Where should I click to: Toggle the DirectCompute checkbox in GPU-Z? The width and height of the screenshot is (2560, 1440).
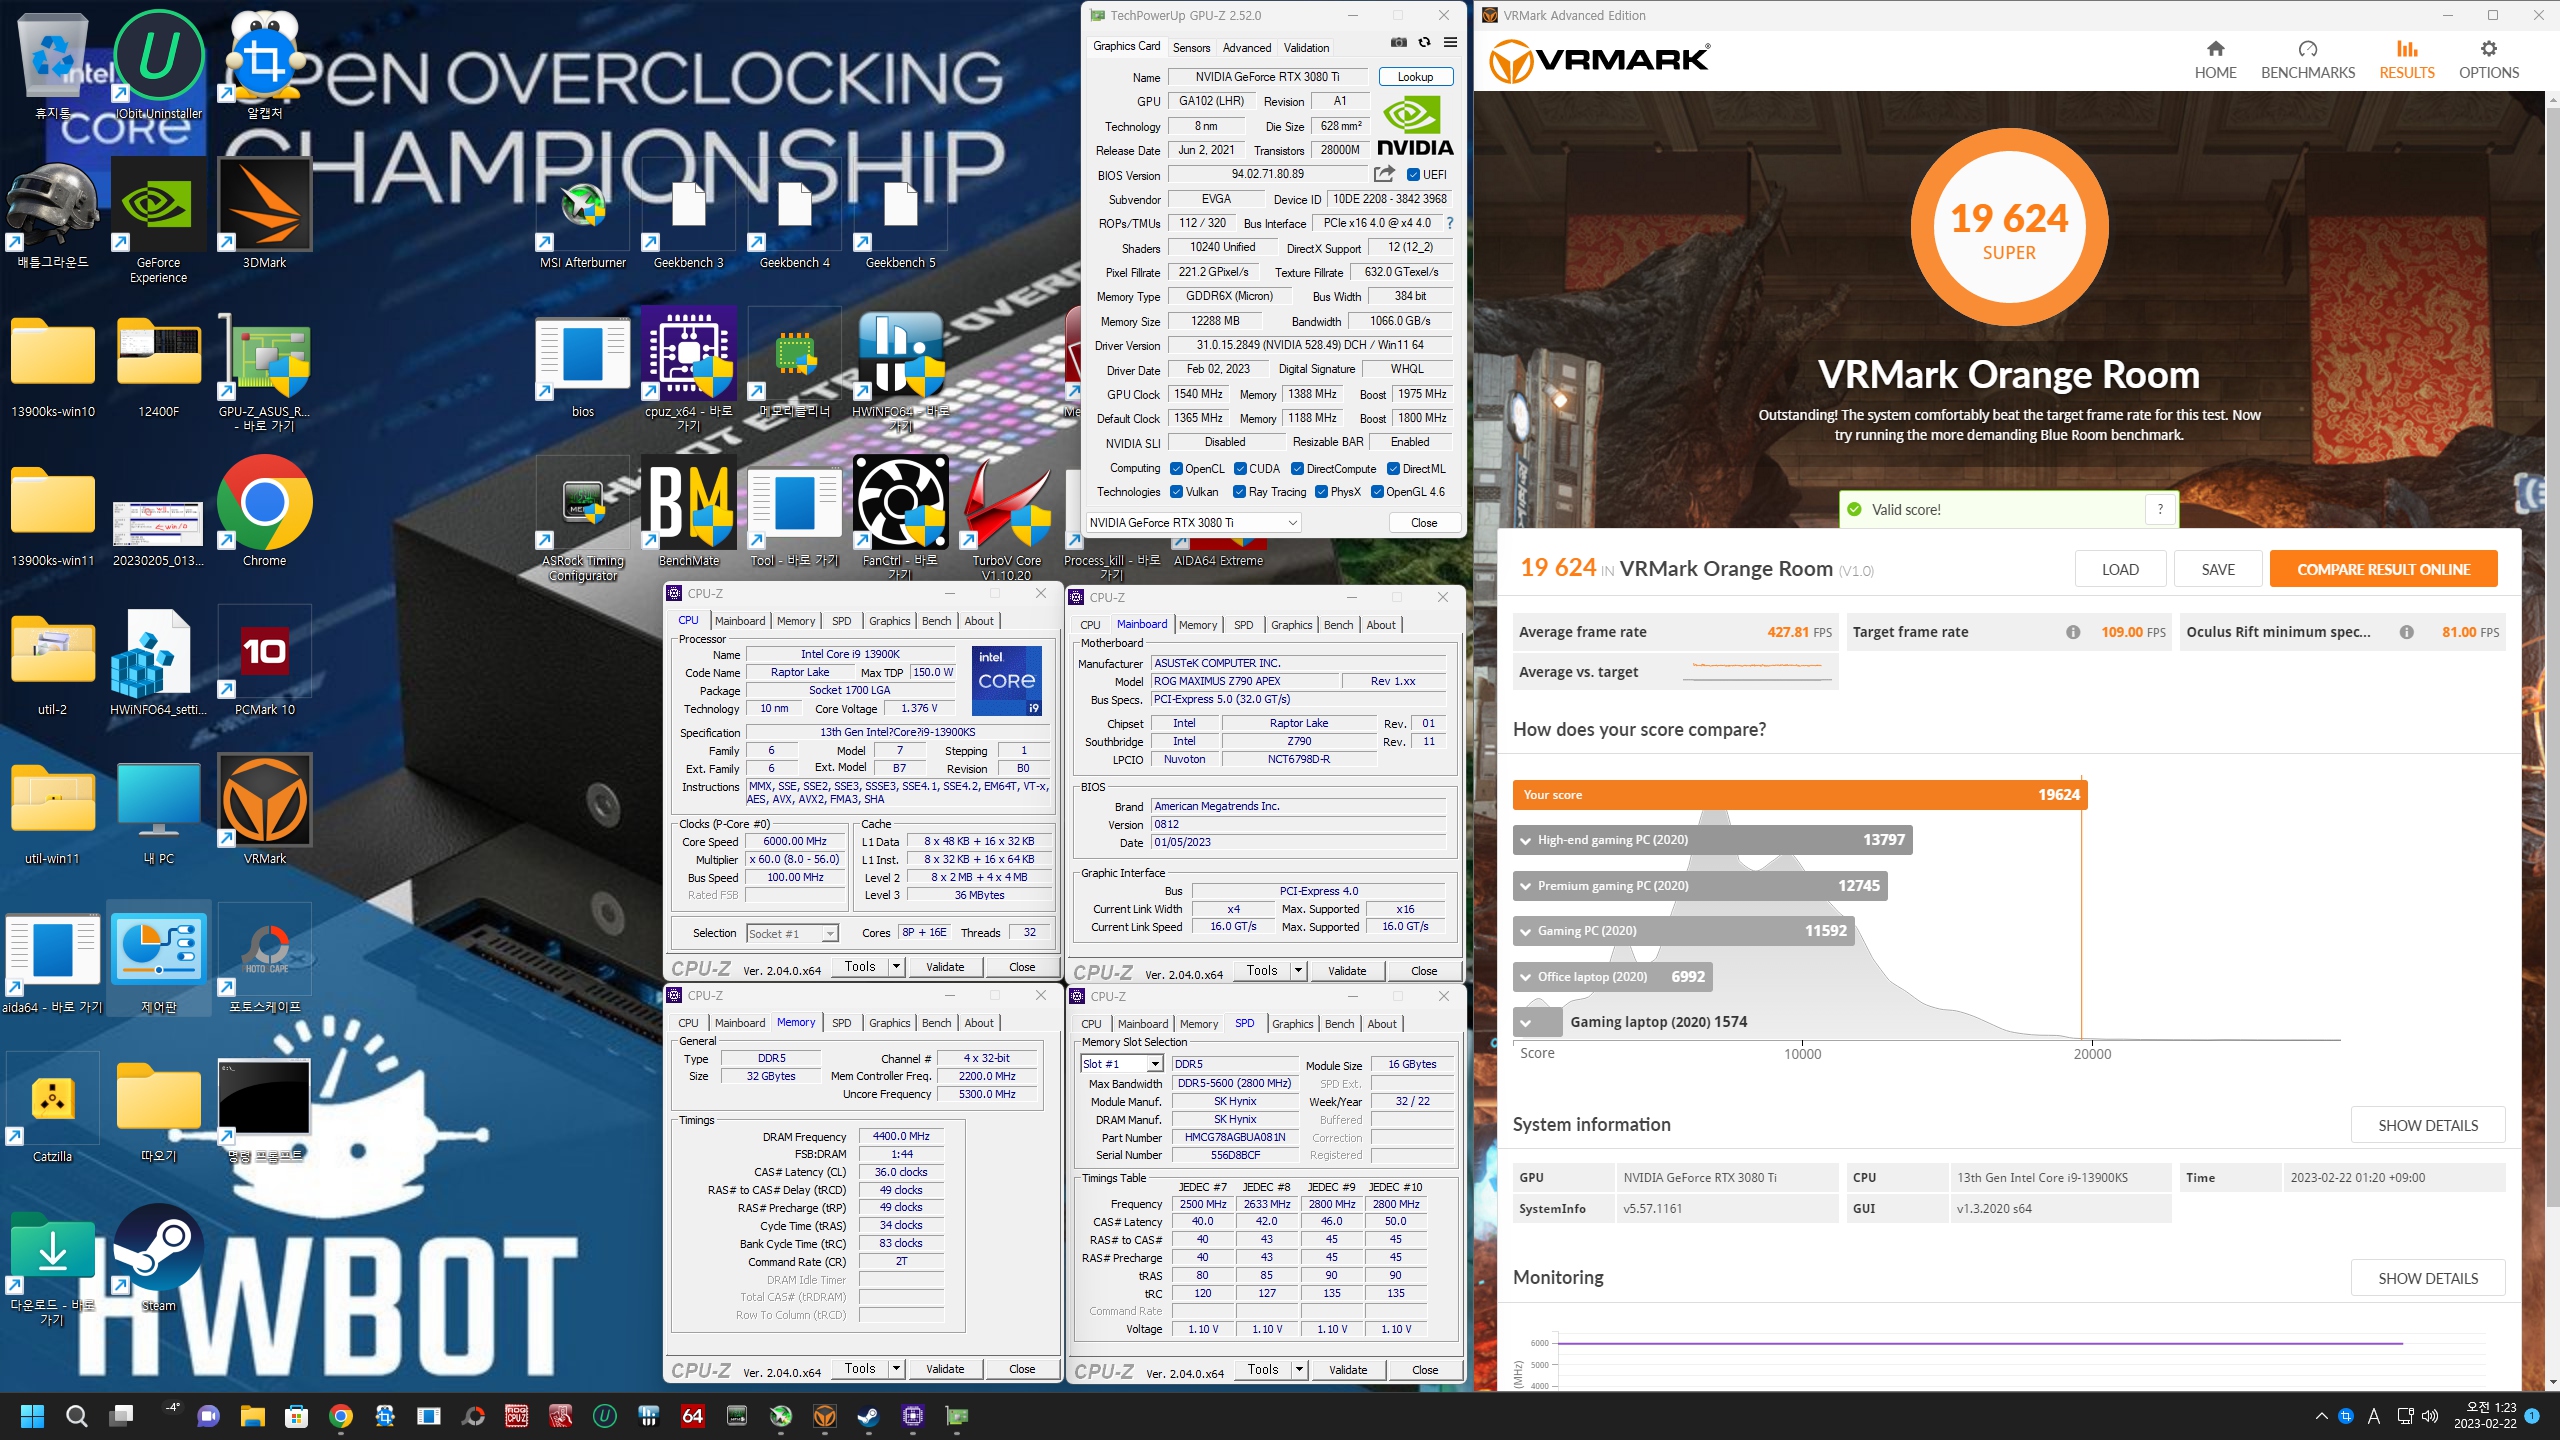pos(1297,468)
